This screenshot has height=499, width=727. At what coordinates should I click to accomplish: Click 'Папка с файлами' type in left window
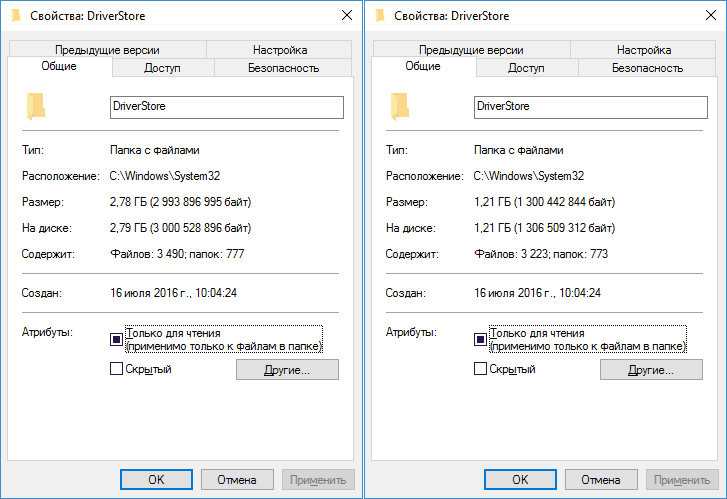155,150
